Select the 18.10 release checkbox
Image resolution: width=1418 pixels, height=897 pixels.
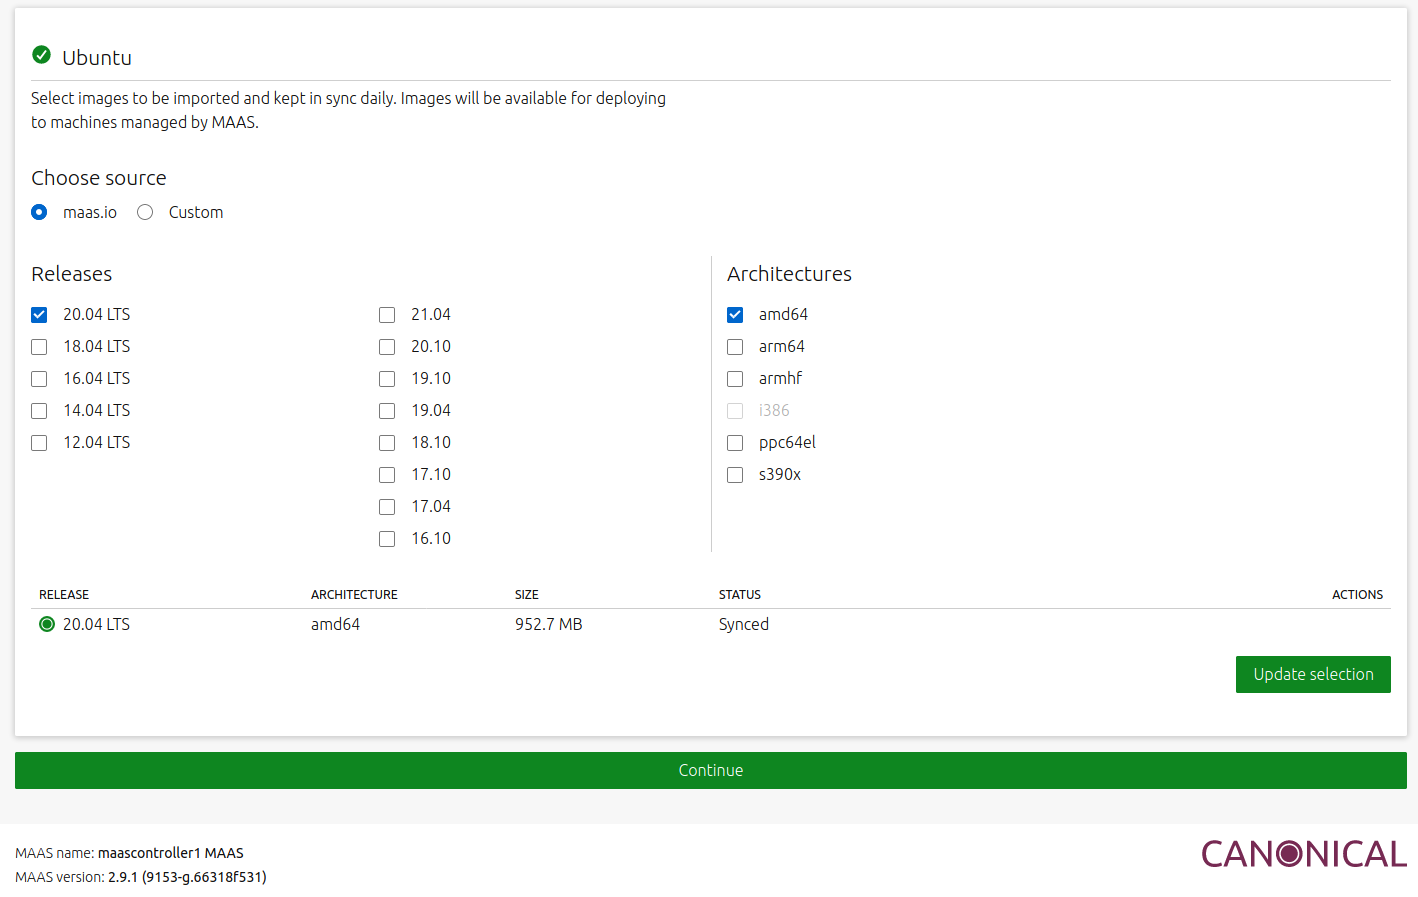(x=387, y=443)
